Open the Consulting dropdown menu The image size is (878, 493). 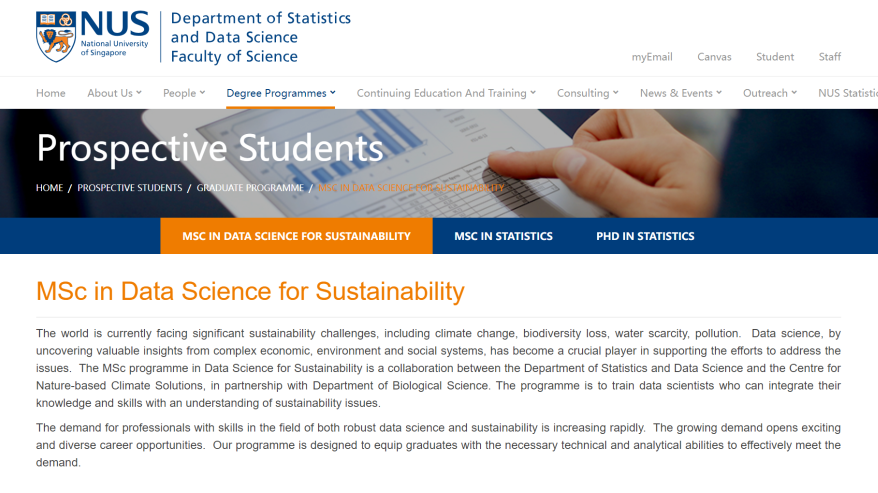tap(588, 93)
